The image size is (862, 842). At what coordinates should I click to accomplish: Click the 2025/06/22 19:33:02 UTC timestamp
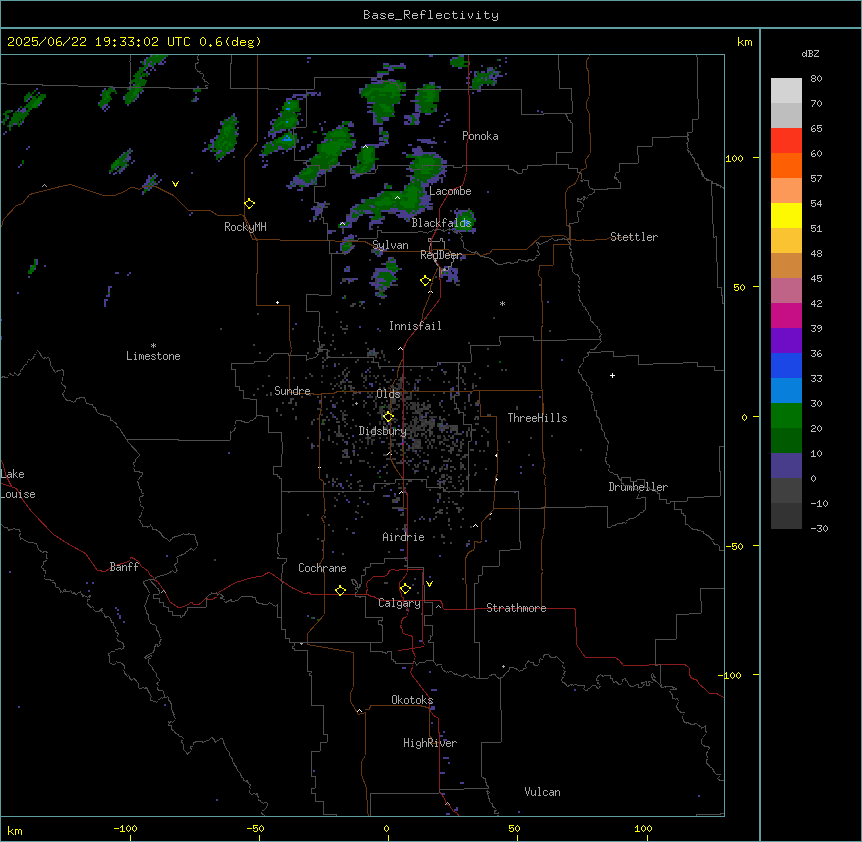click(99, 42)
